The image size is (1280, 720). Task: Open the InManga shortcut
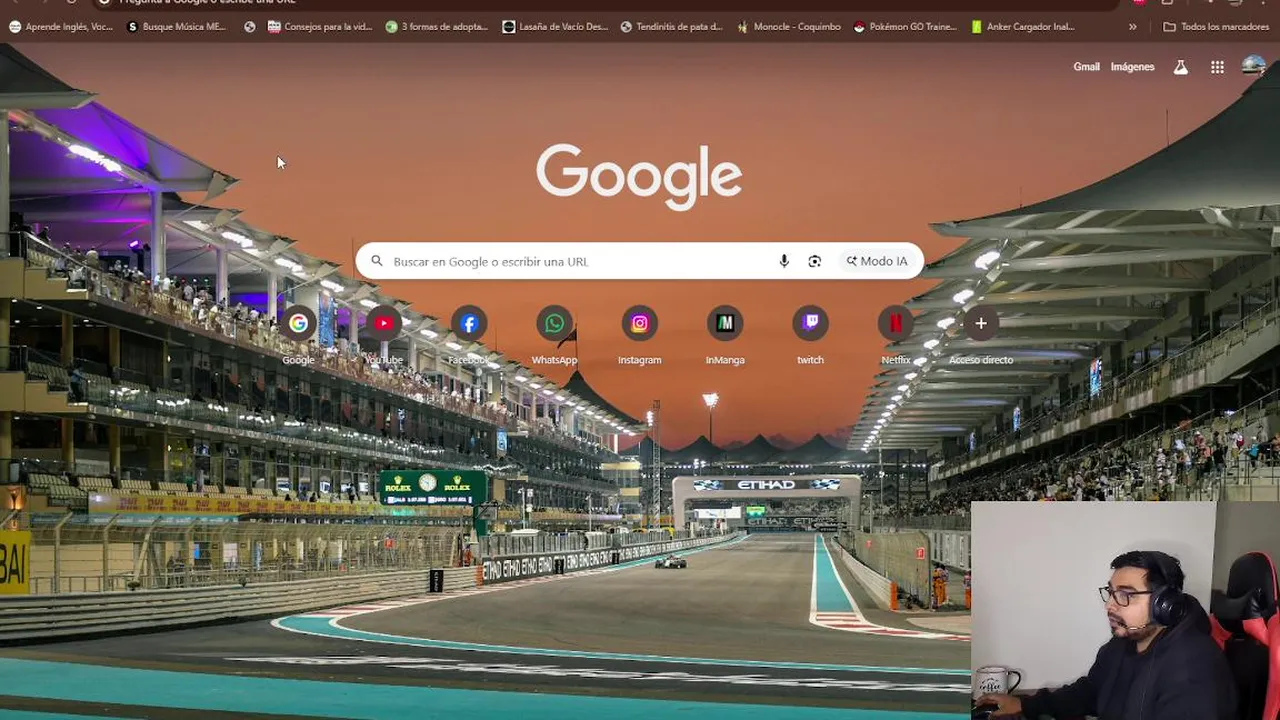click(x=725, y=335)
